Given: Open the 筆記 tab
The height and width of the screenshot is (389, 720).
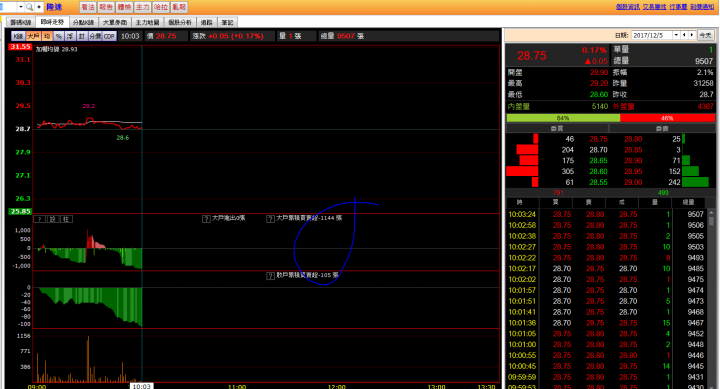Looking at the screenshot, I should [227, 23].
